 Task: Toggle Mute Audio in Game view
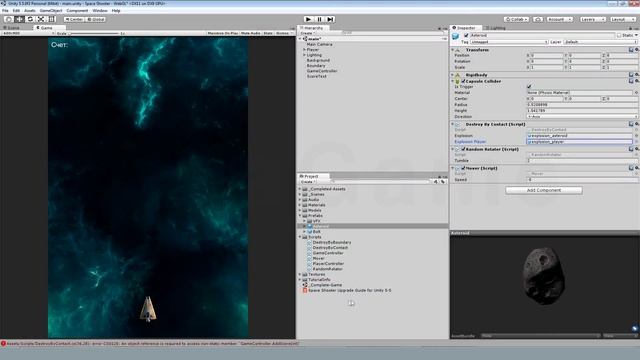(251, 33)
